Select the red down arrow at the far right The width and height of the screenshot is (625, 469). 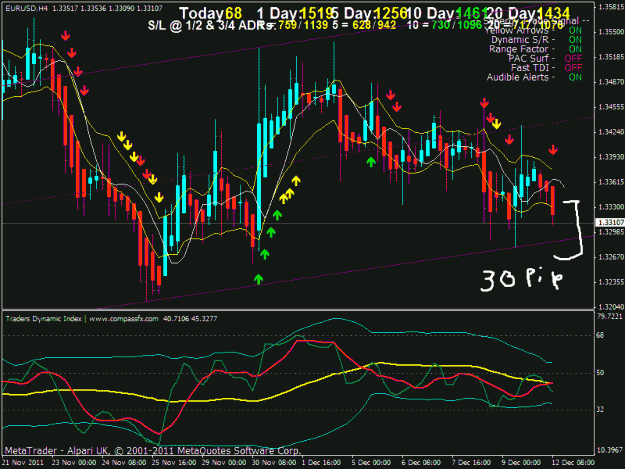click(553, 149)
